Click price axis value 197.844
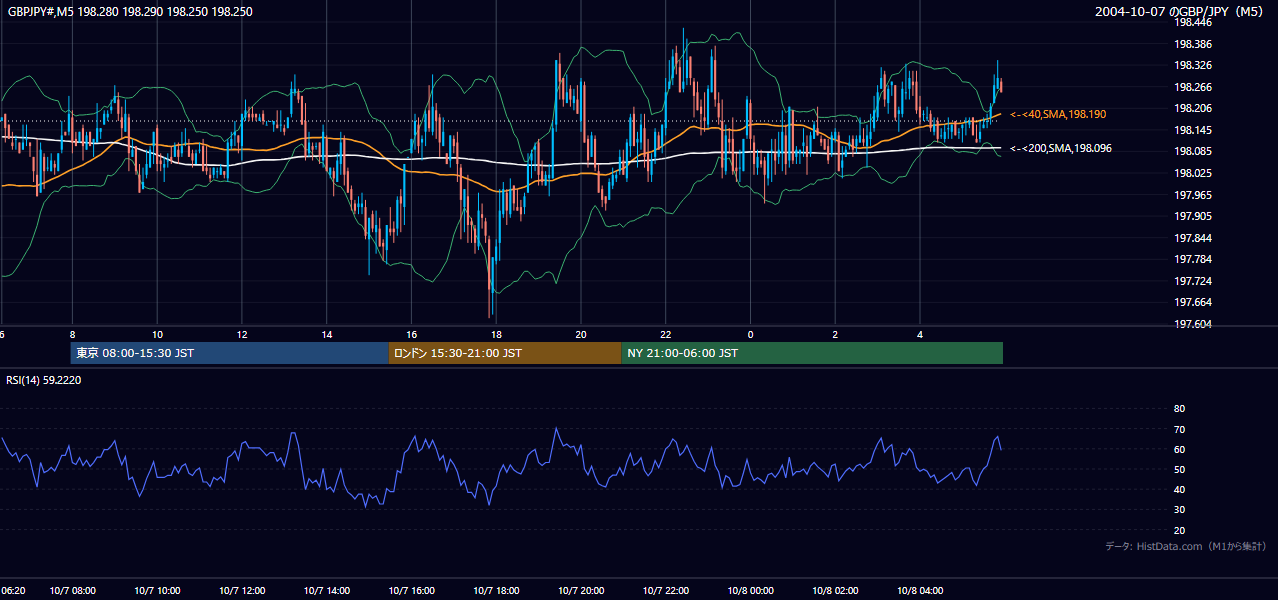This screenshot has width=1278, height=600. coord(1193,238)
